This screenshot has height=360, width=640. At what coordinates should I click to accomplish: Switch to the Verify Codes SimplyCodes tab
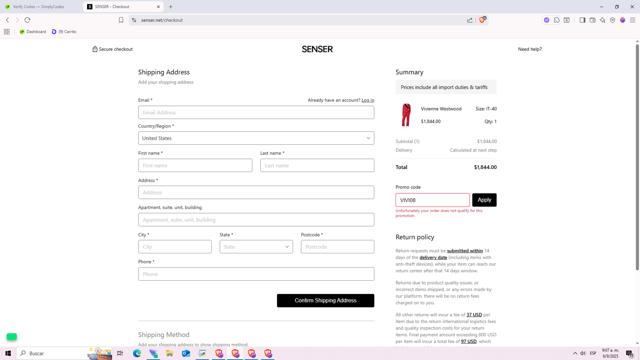(x=39, y=7)
